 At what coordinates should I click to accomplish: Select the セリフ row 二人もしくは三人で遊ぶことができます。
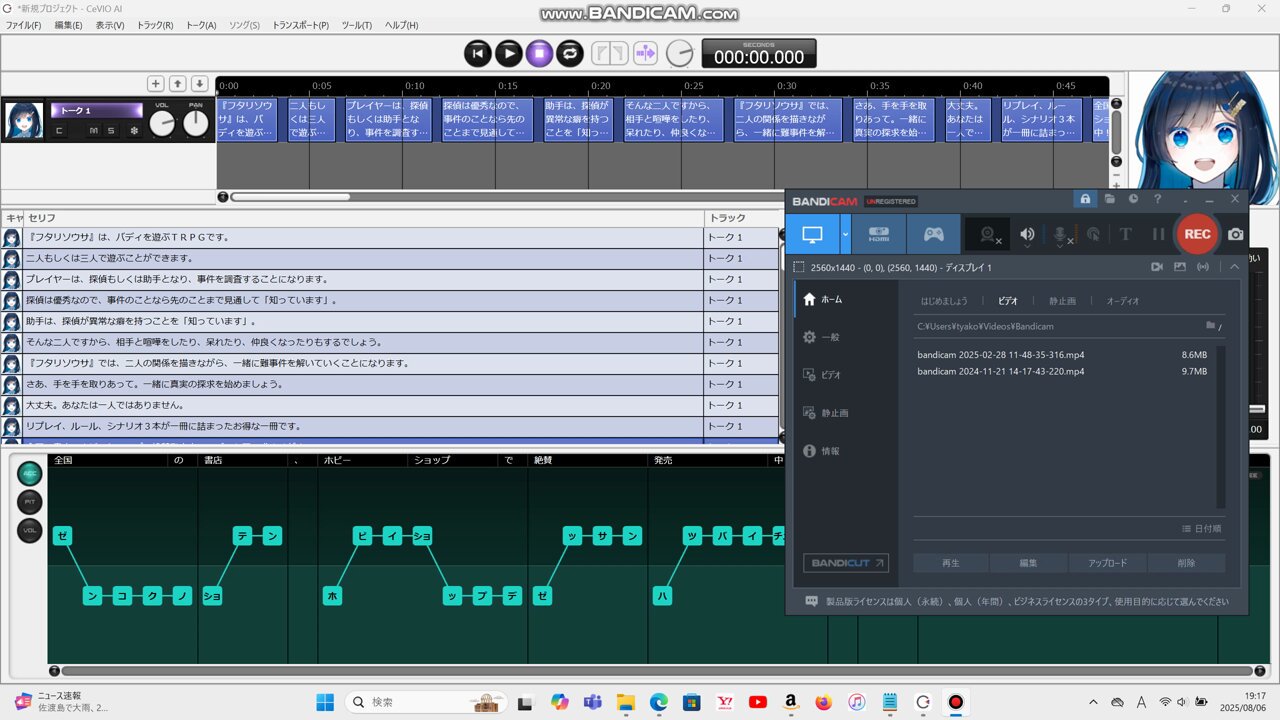363,258
